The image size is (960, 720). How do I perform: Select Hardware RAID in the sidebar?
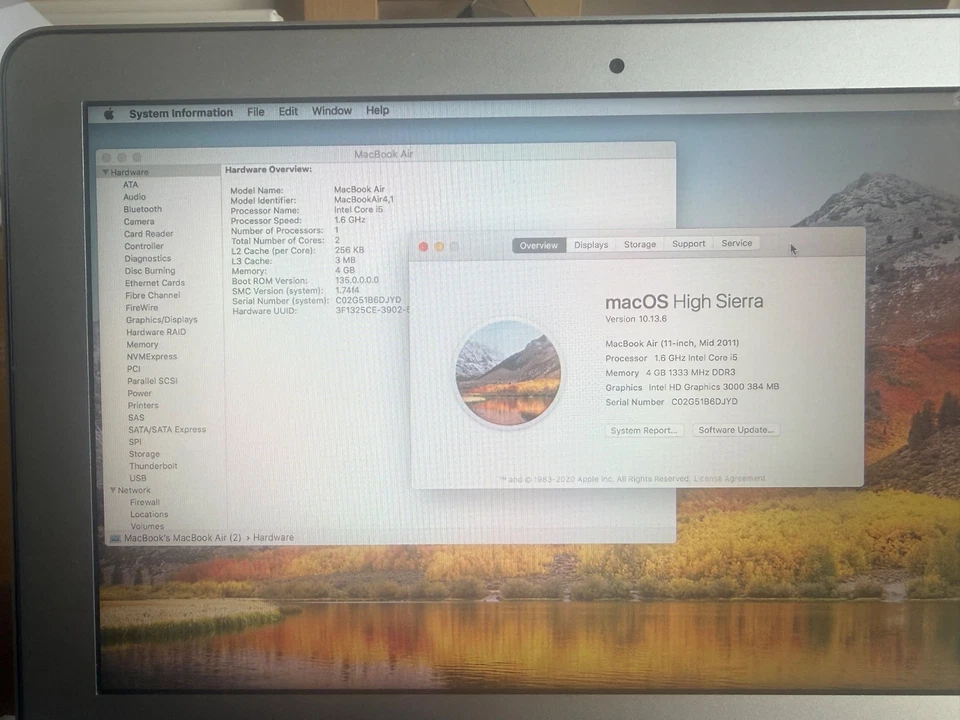click(x=156, y=332)
